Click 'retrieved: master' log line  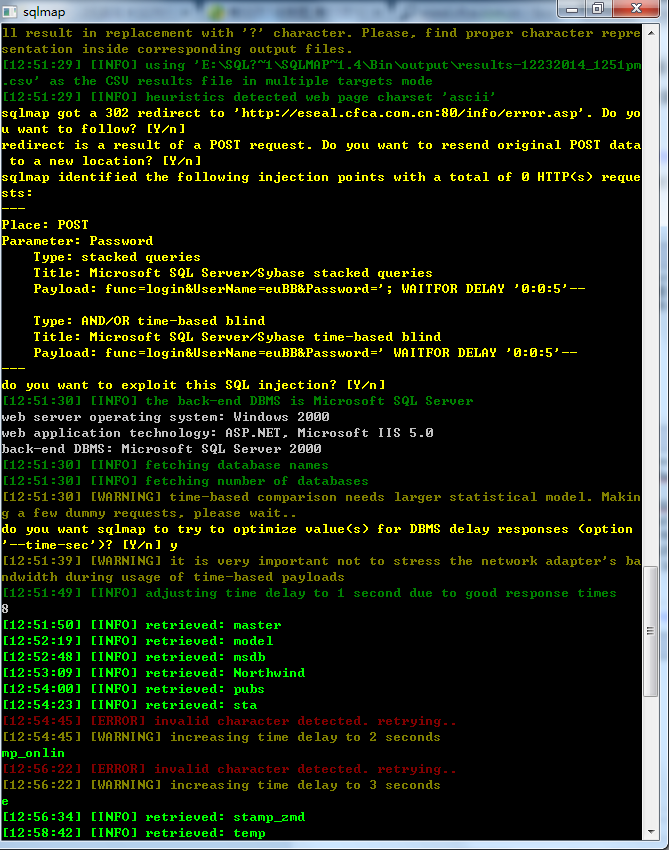142,625
